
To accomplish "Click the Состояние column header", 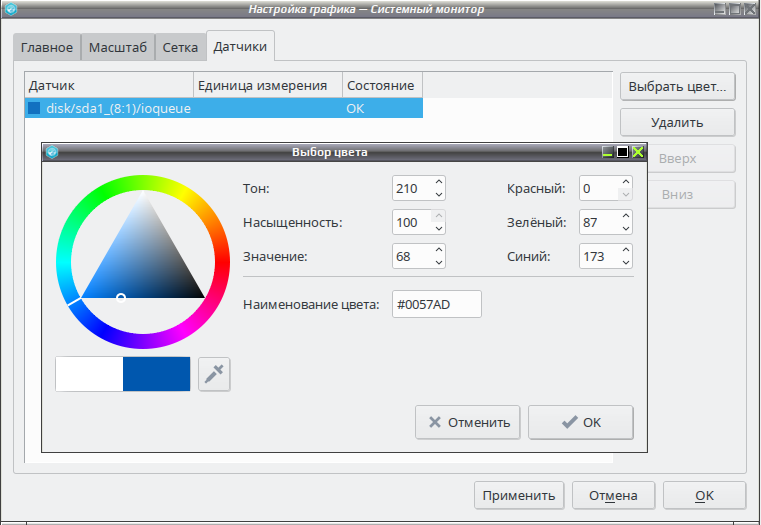I will coord(382,85).
